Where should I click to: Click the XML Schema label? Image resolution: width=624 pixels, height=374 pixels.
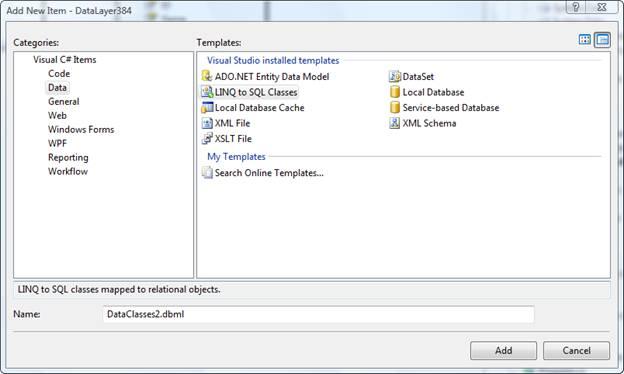pos(429,123)
